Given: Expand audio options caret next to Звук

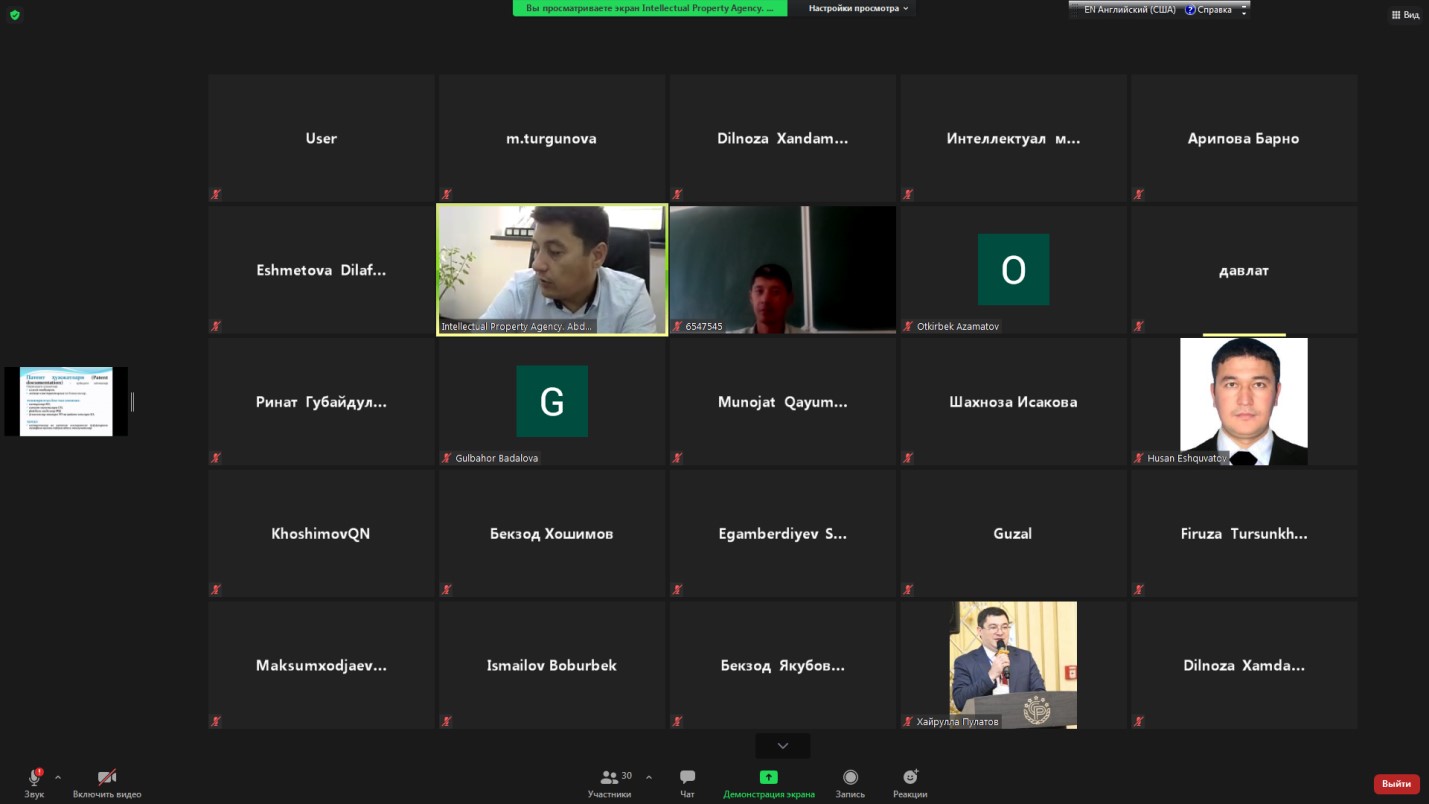Looking at the screenshot, I should click(58, 777).
